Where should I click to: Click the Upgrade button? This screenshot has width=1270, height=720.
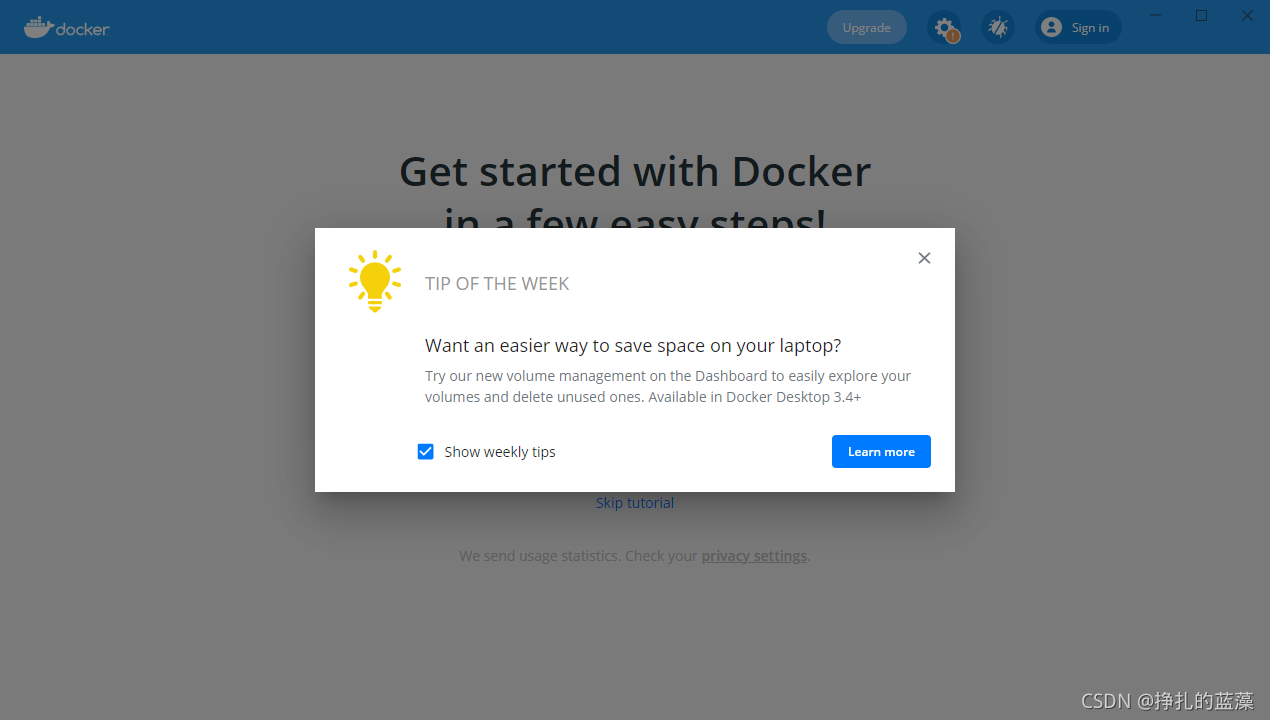click(866, 27)
